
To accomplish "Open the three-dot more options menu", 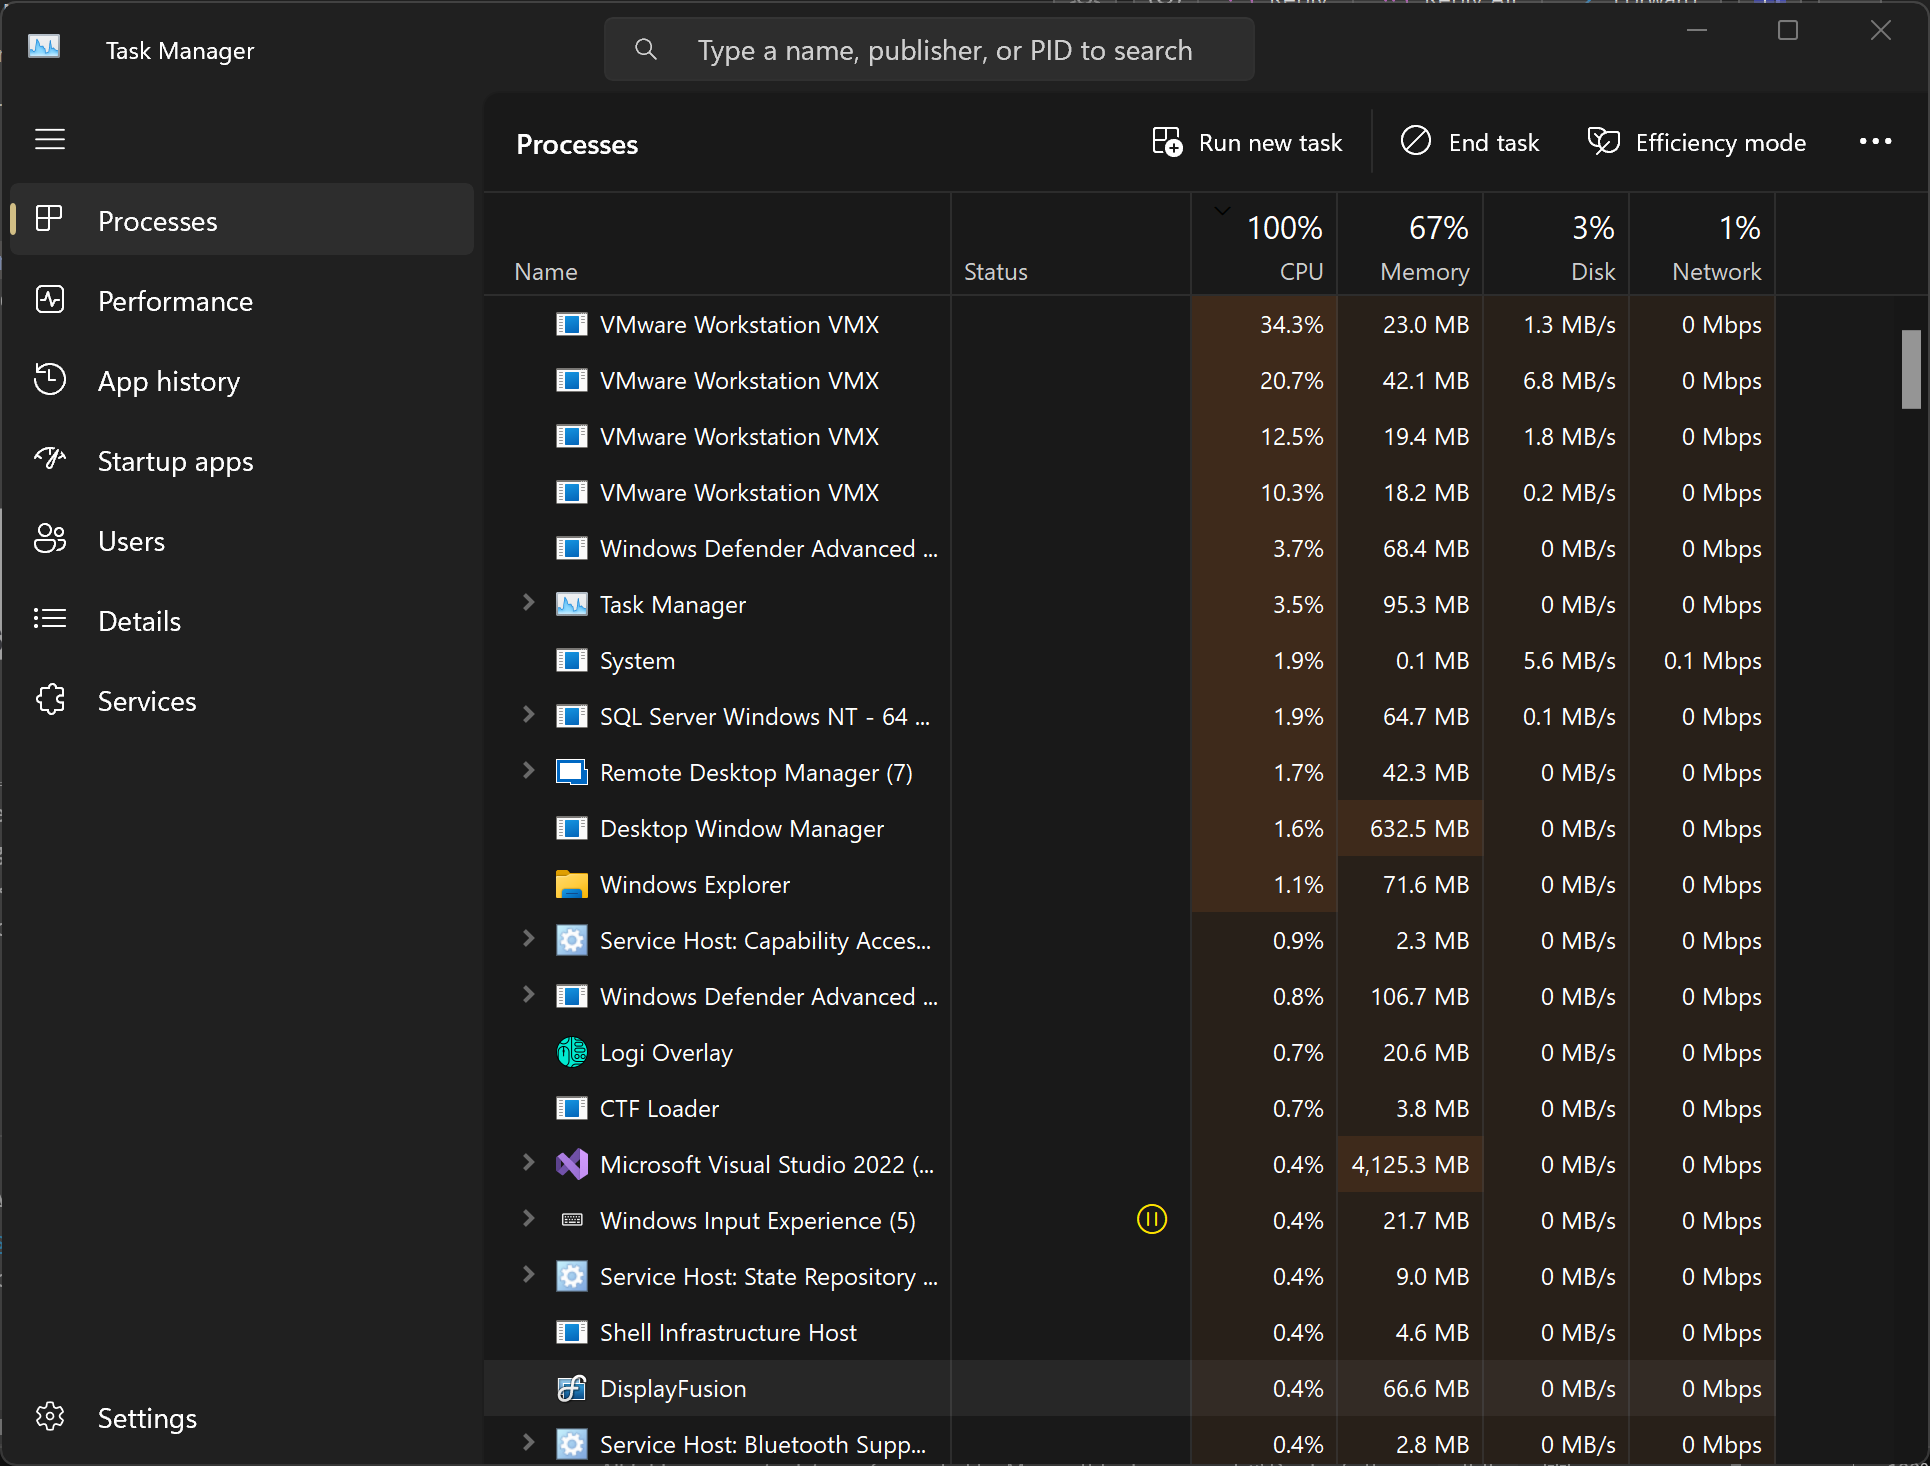I will (x=1875, y=142).
